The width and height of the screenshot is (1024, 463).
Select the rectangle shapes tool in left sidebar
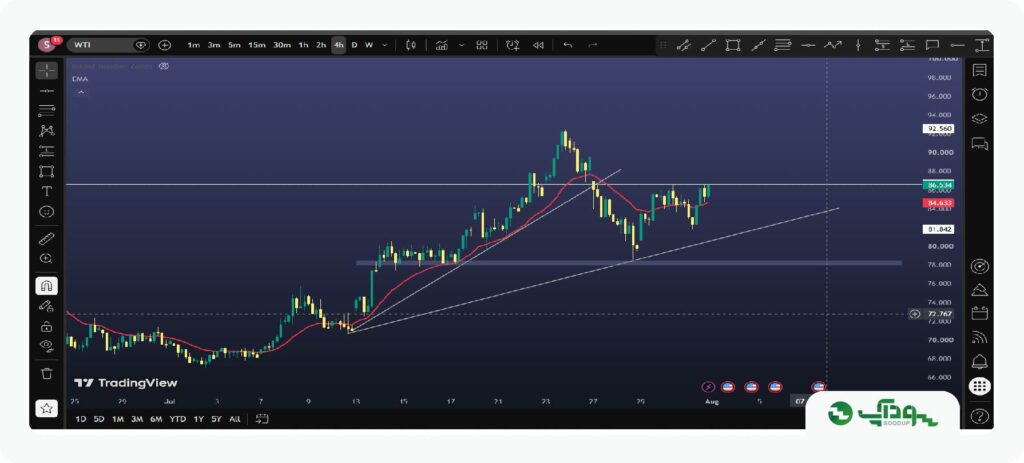(x=46, y=171)
